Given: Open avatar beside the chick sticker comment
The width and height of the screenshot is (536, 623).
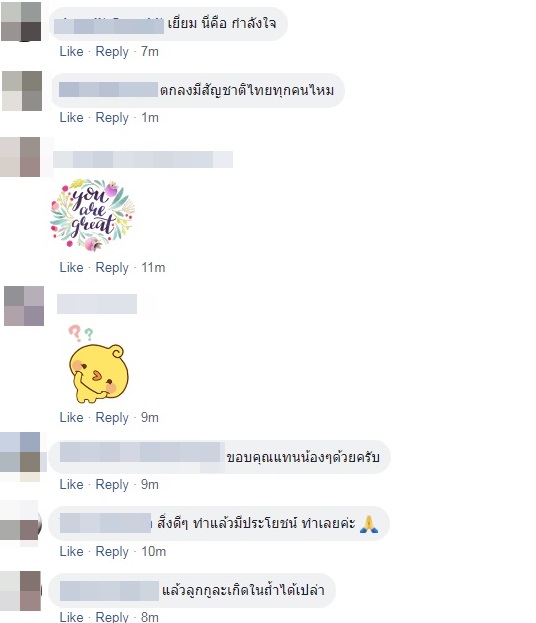Looking at the screenshot, I should pos(24,306).
